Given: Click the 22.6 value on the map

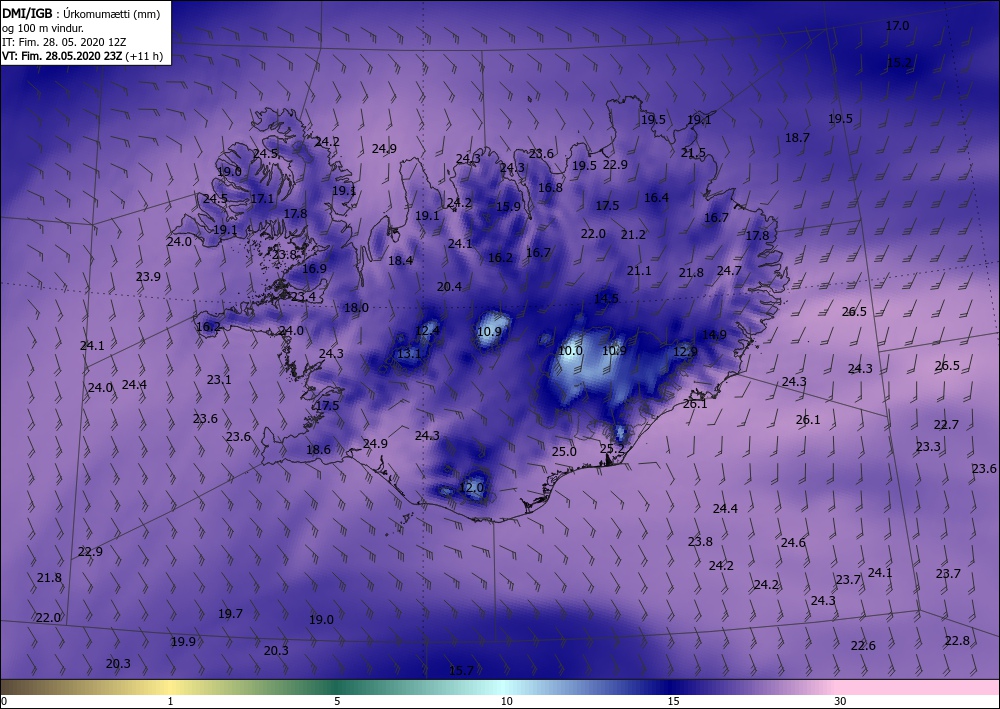Looking at the screenshot, I should [863, 646].
